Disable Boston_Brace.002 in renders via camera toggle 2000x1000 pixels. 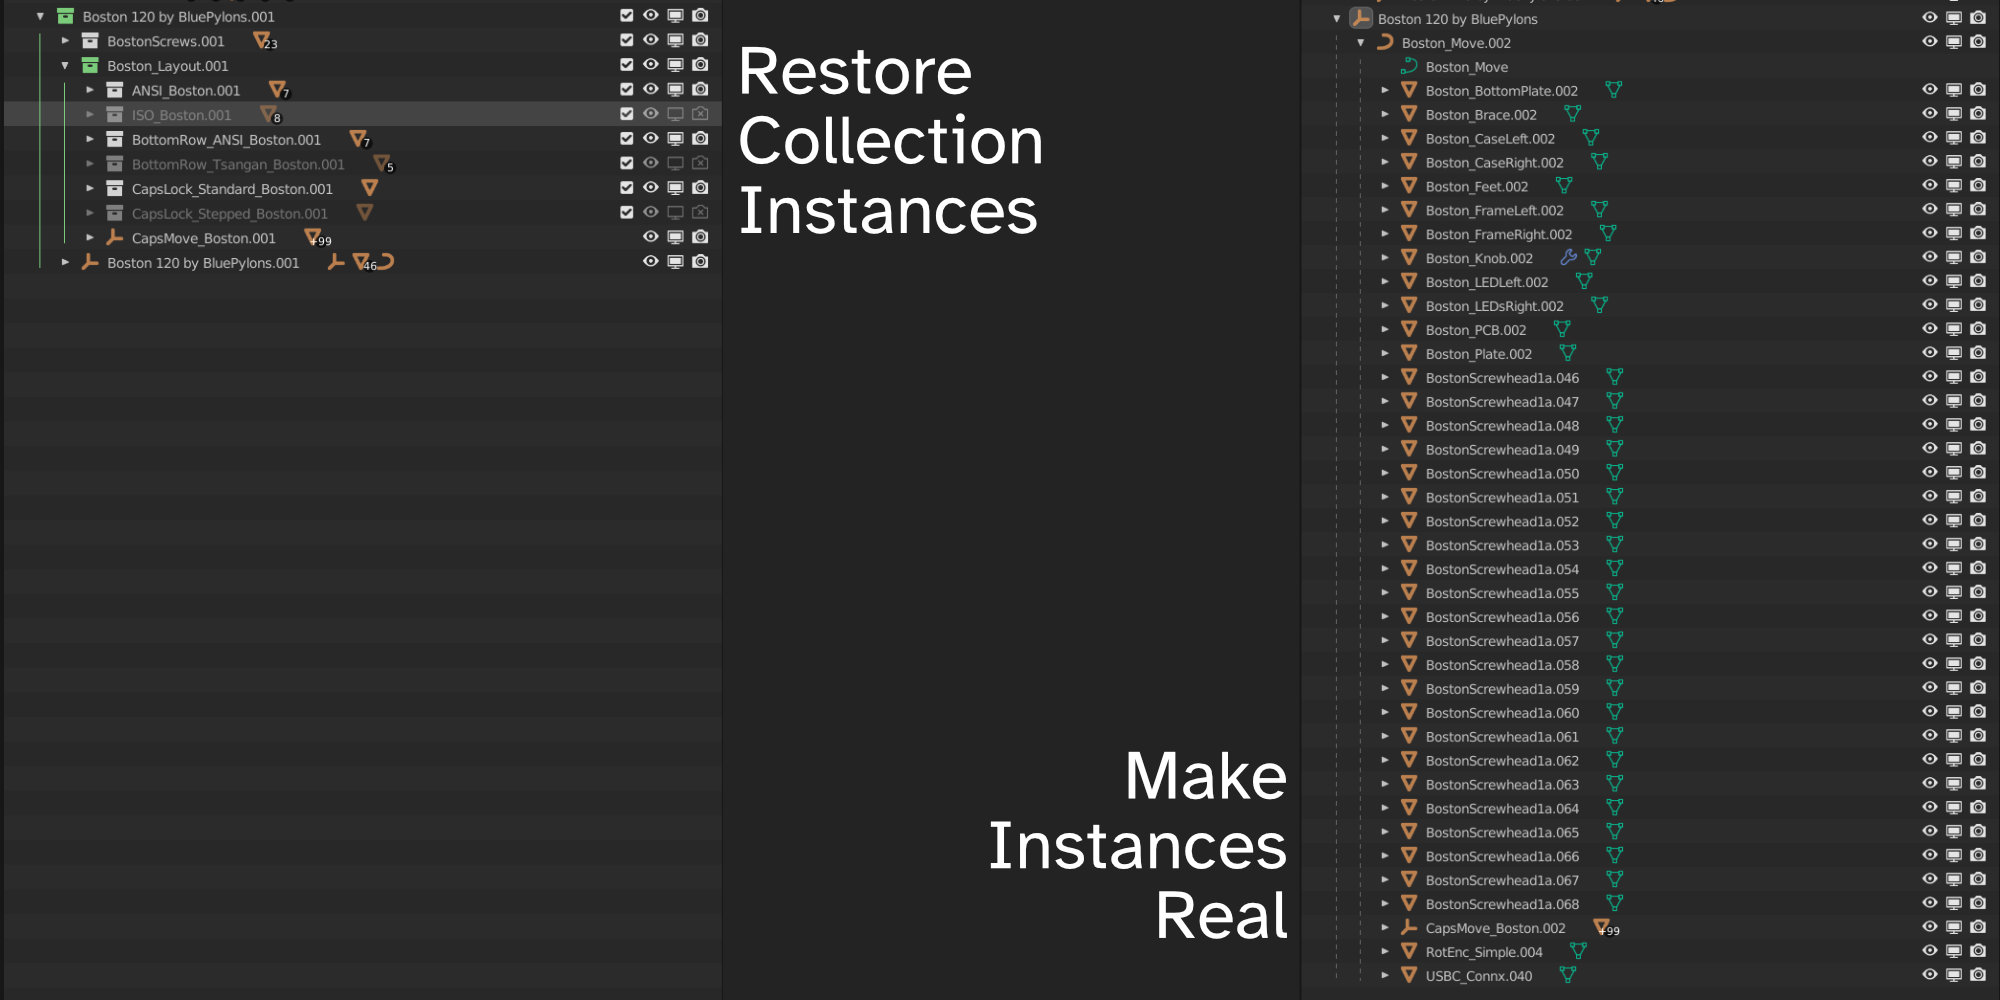pos(1978,112)
